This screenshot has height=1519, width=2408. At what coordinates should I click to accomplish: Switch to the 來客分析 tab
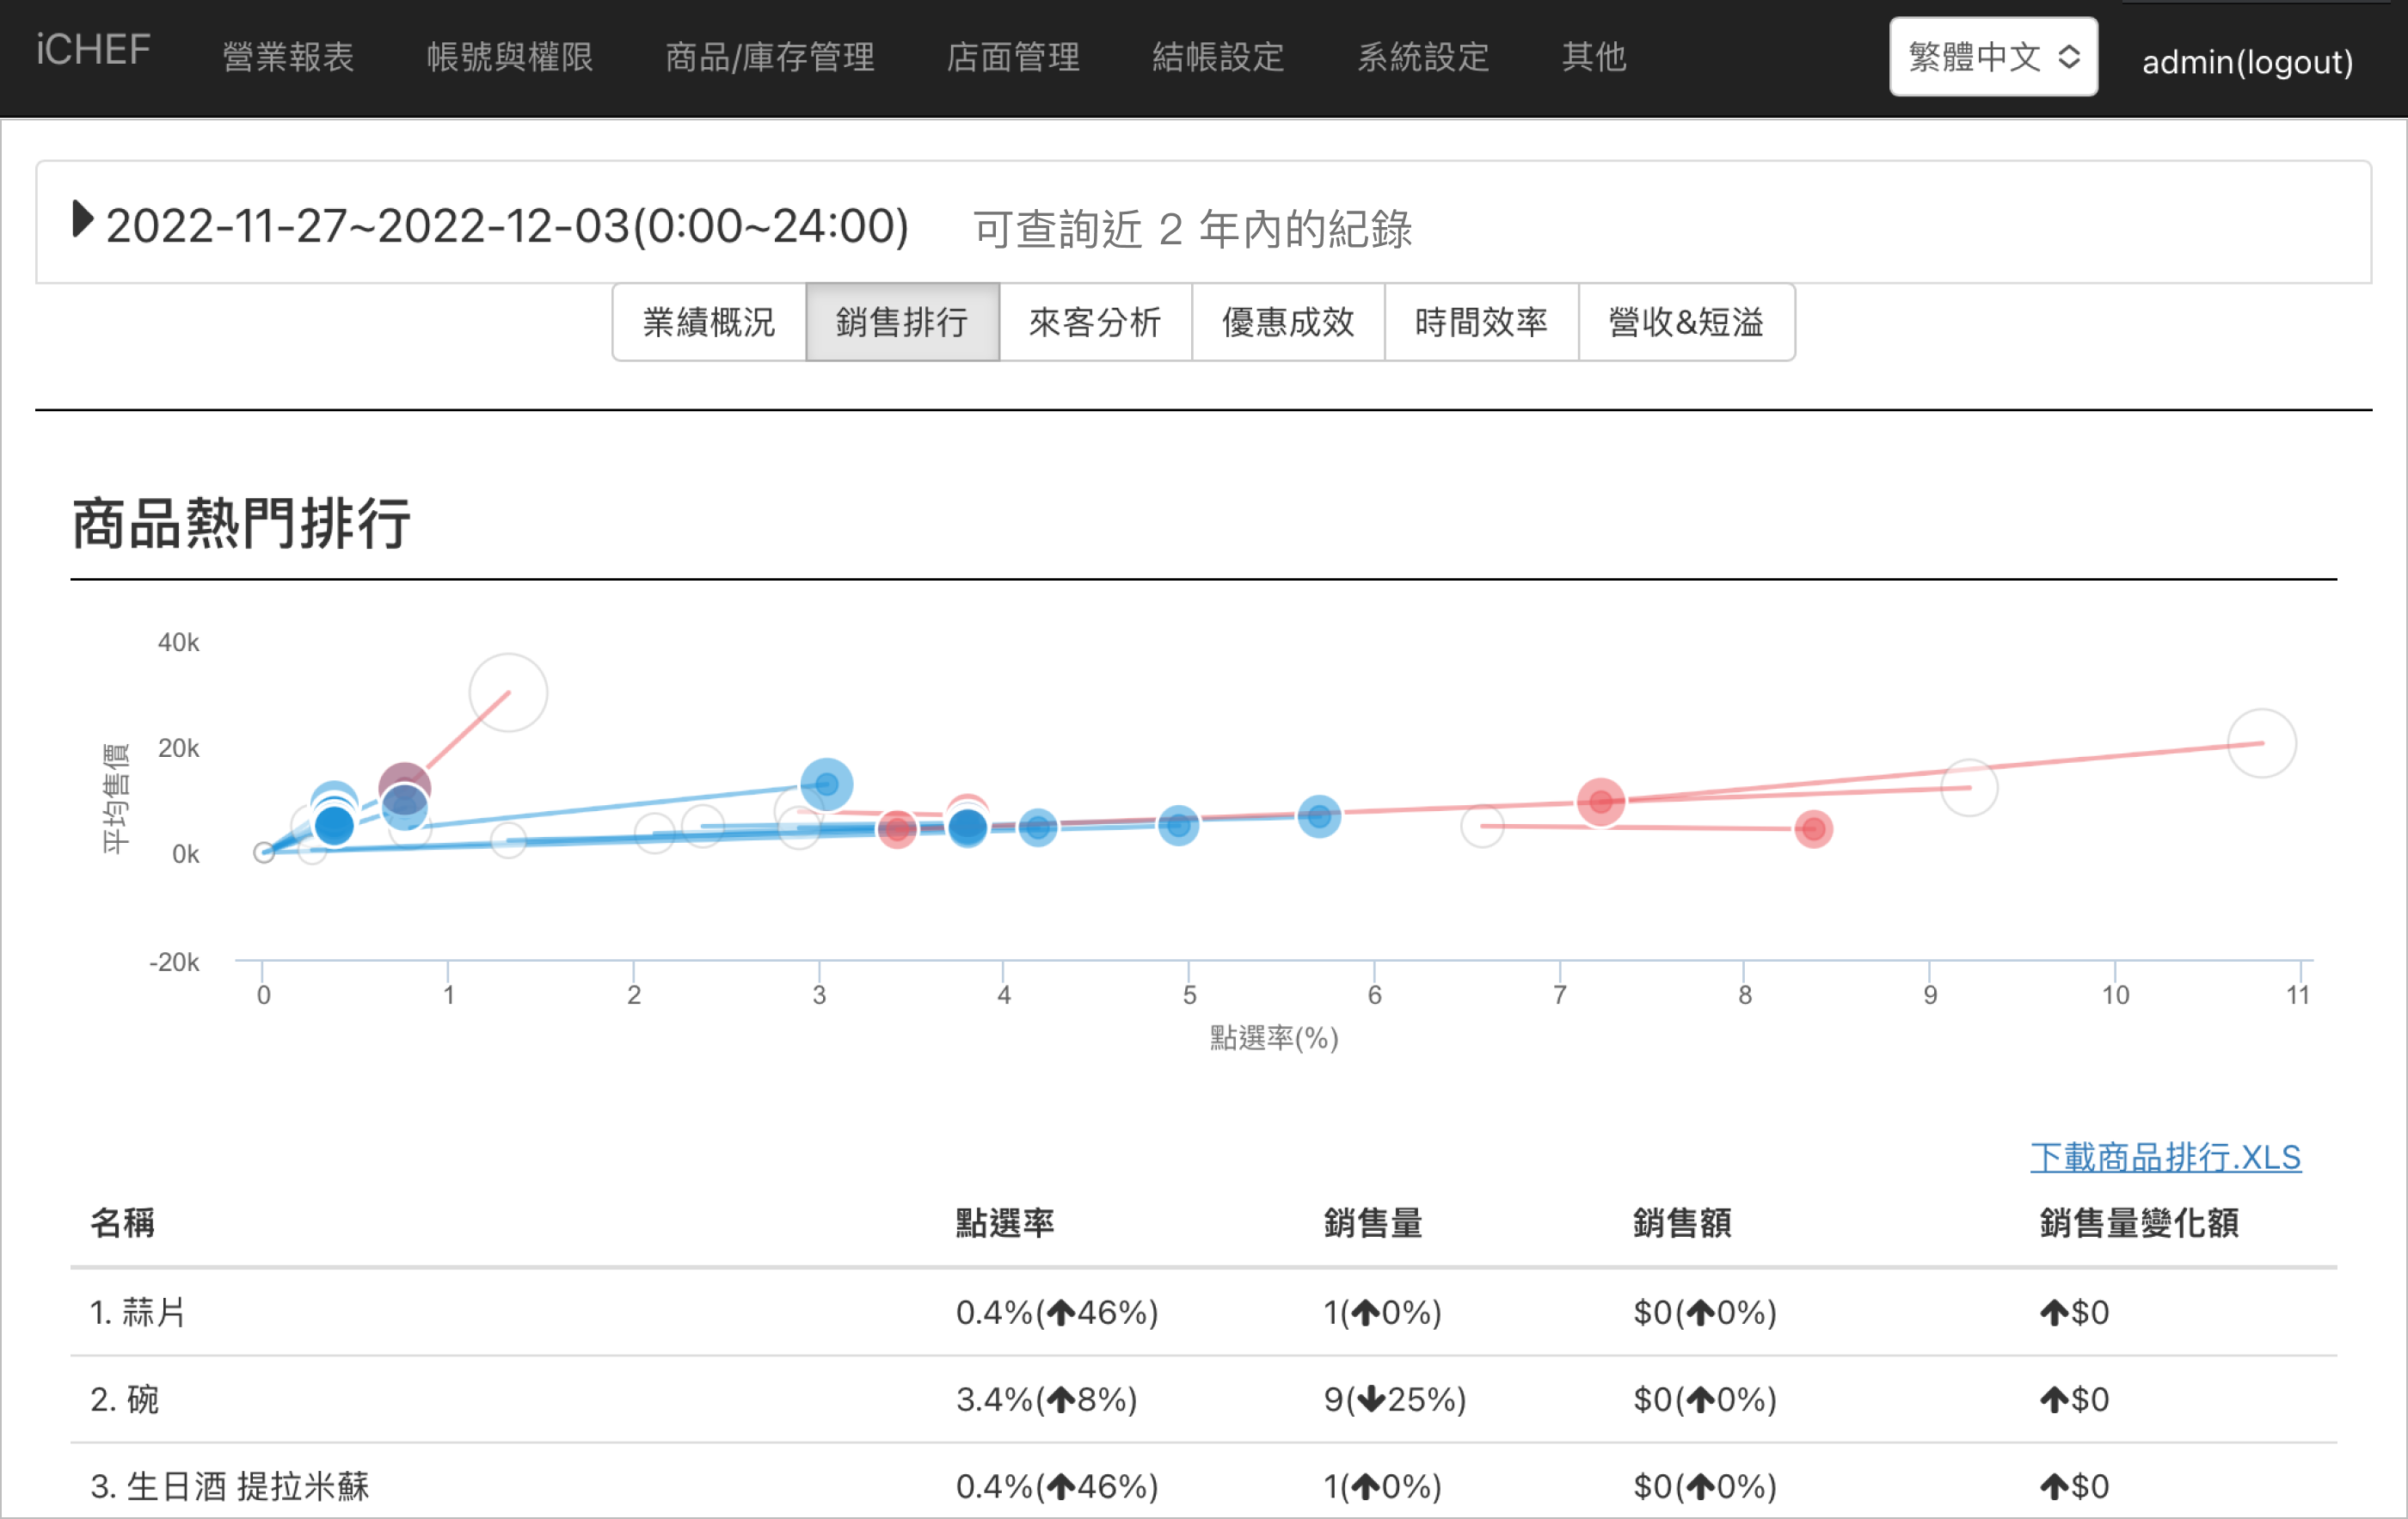pos(1094,322)
